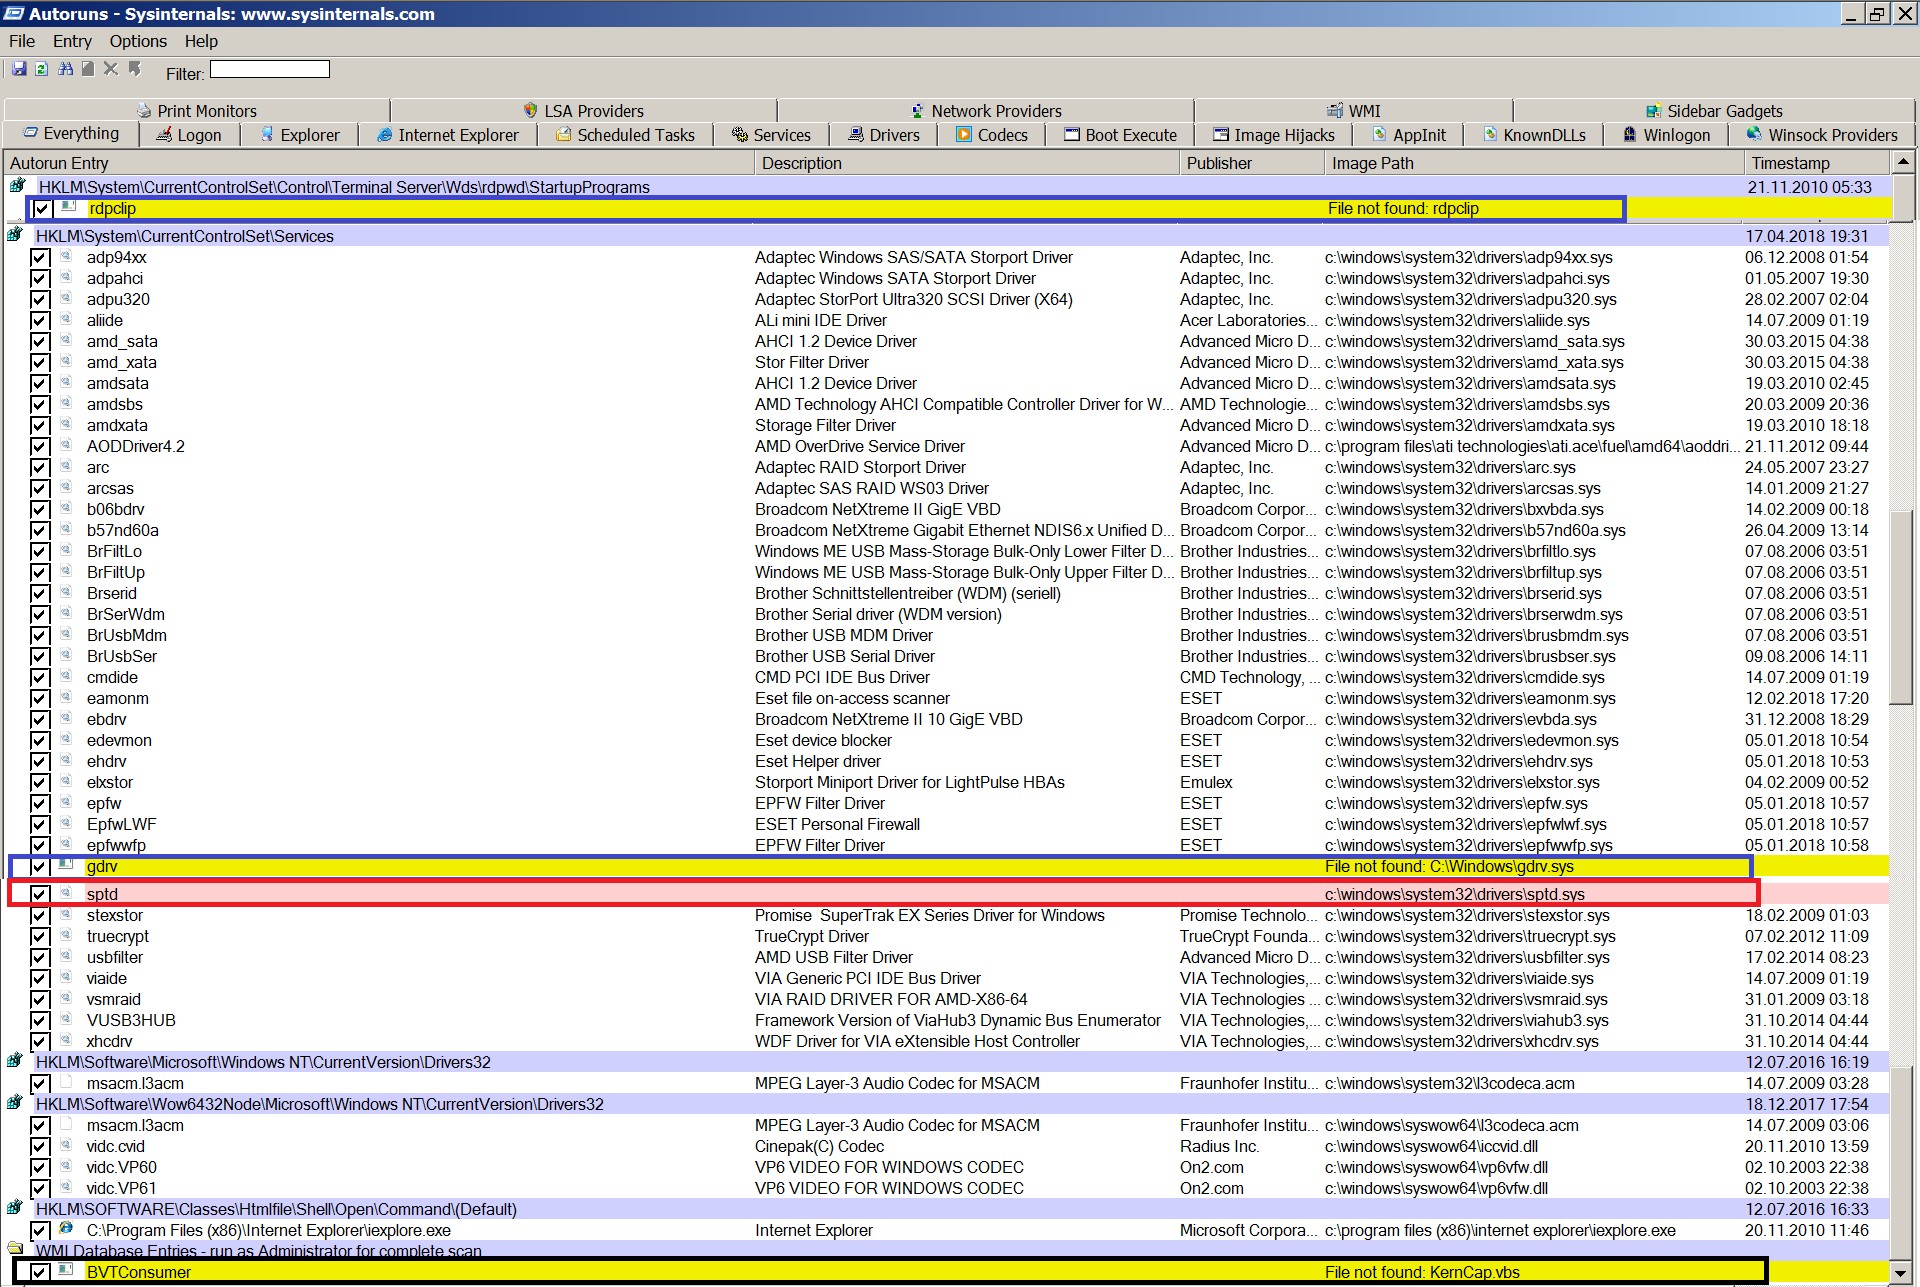
Task: Click the Save floppy disk toolbar icon
Action: 18,69
